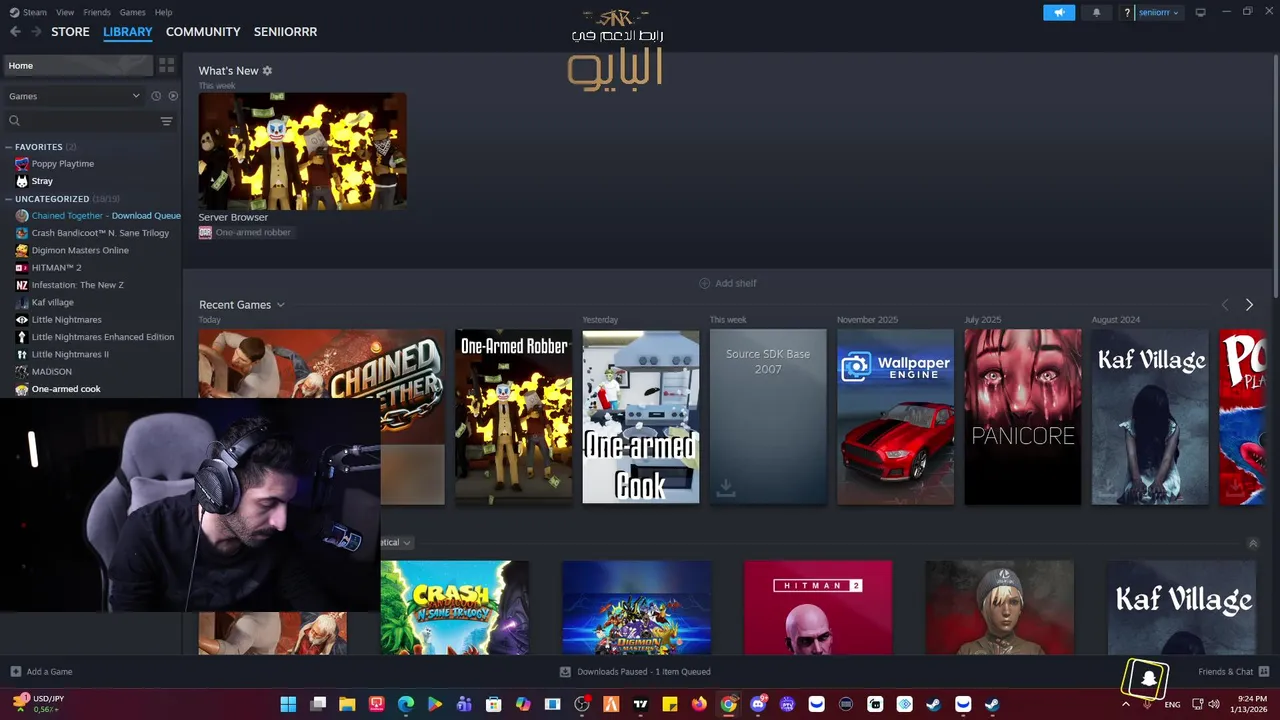Open the Help menu
Viewport: 1280px width, 720px height.
[163, 12]
